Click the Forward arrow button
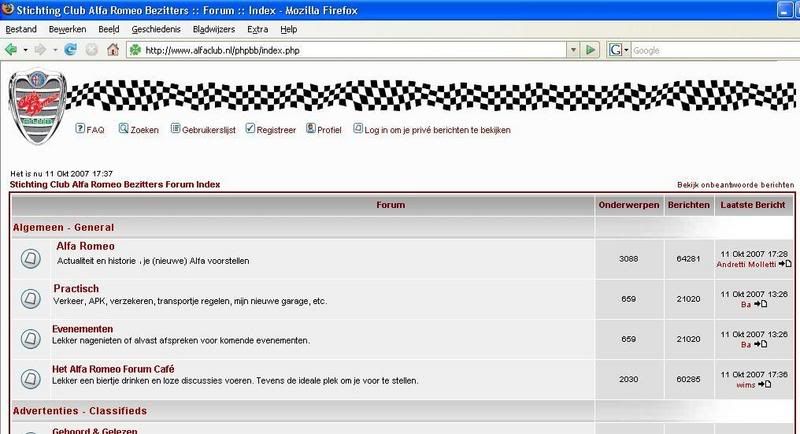This screenshot has height=434, width=800. [x=40, y=50]
